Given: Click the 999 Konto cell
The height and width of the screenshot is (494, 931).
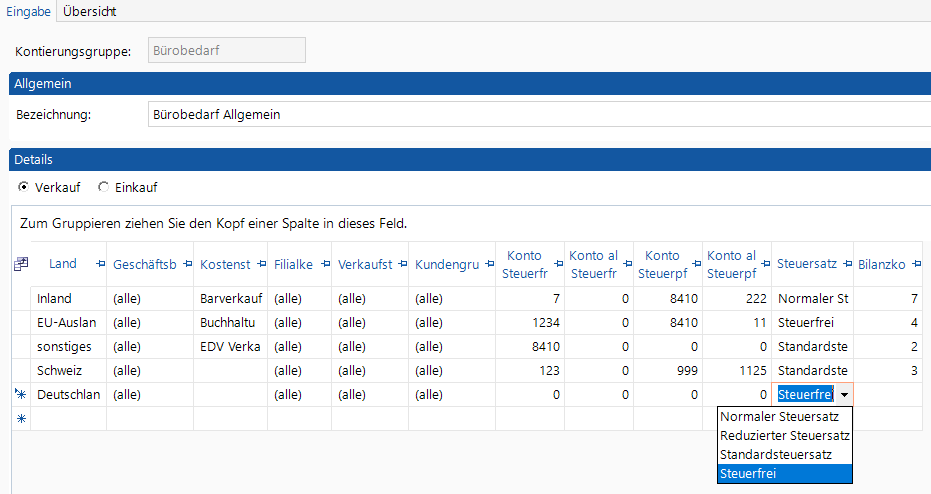Looking at the screenshot, I should click(x=668, y=370).
